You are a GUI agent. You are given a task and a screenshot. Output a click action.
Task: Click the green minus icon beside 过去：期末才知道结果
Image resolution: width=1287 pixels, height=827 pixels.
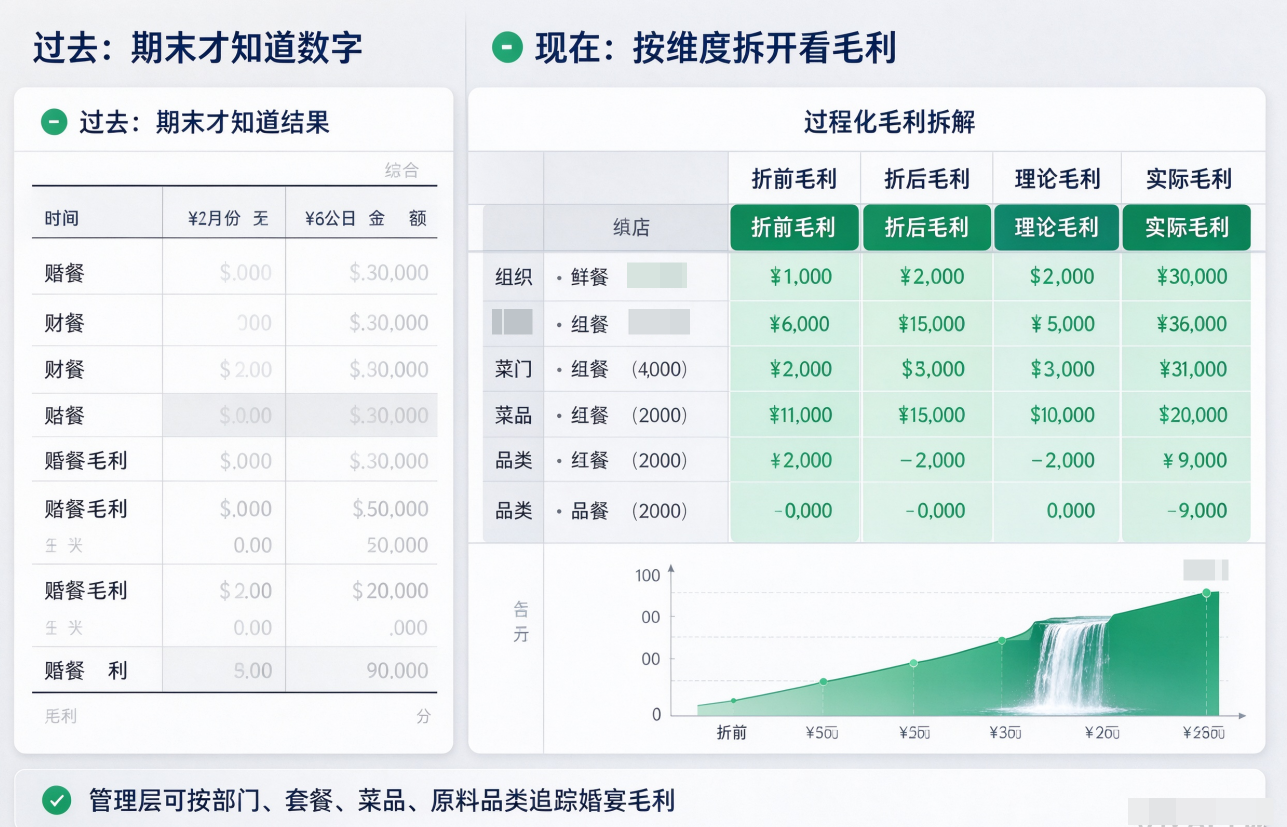tap(54, 122)
